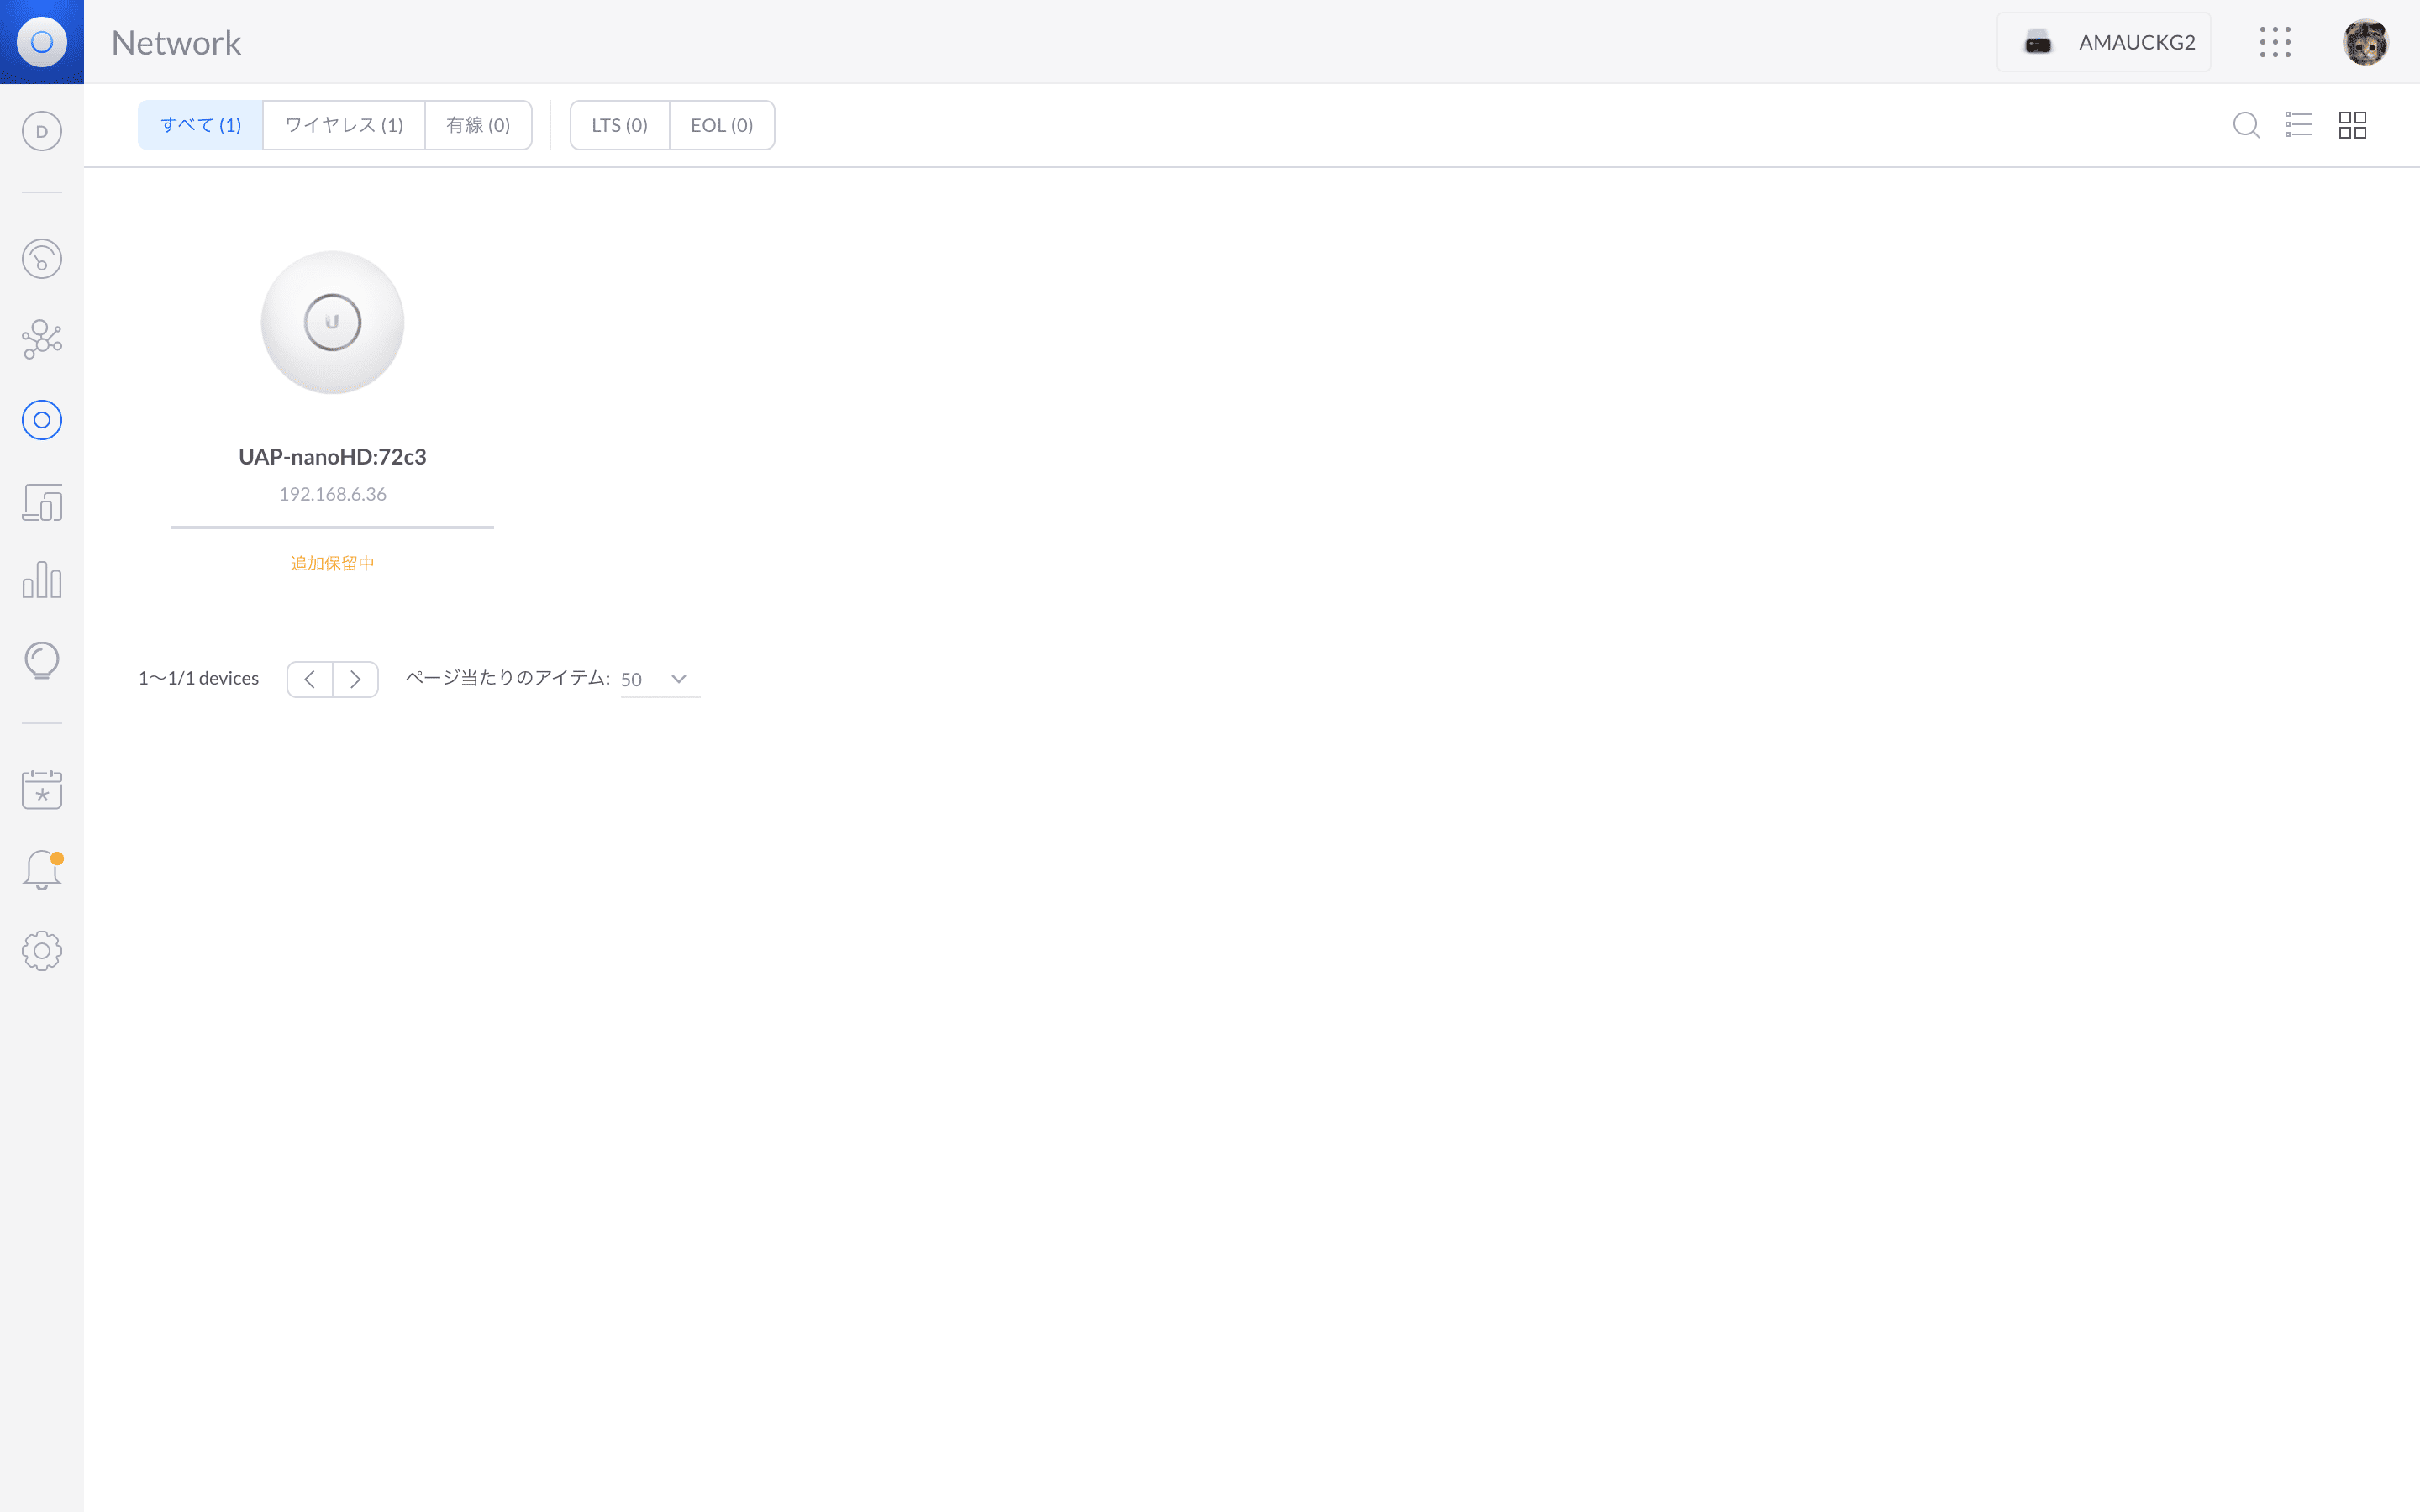Expand items per page dropdown 50
Image resolution: width=2420 pixels, height=1512 pixels.
(x=660, y=679)
